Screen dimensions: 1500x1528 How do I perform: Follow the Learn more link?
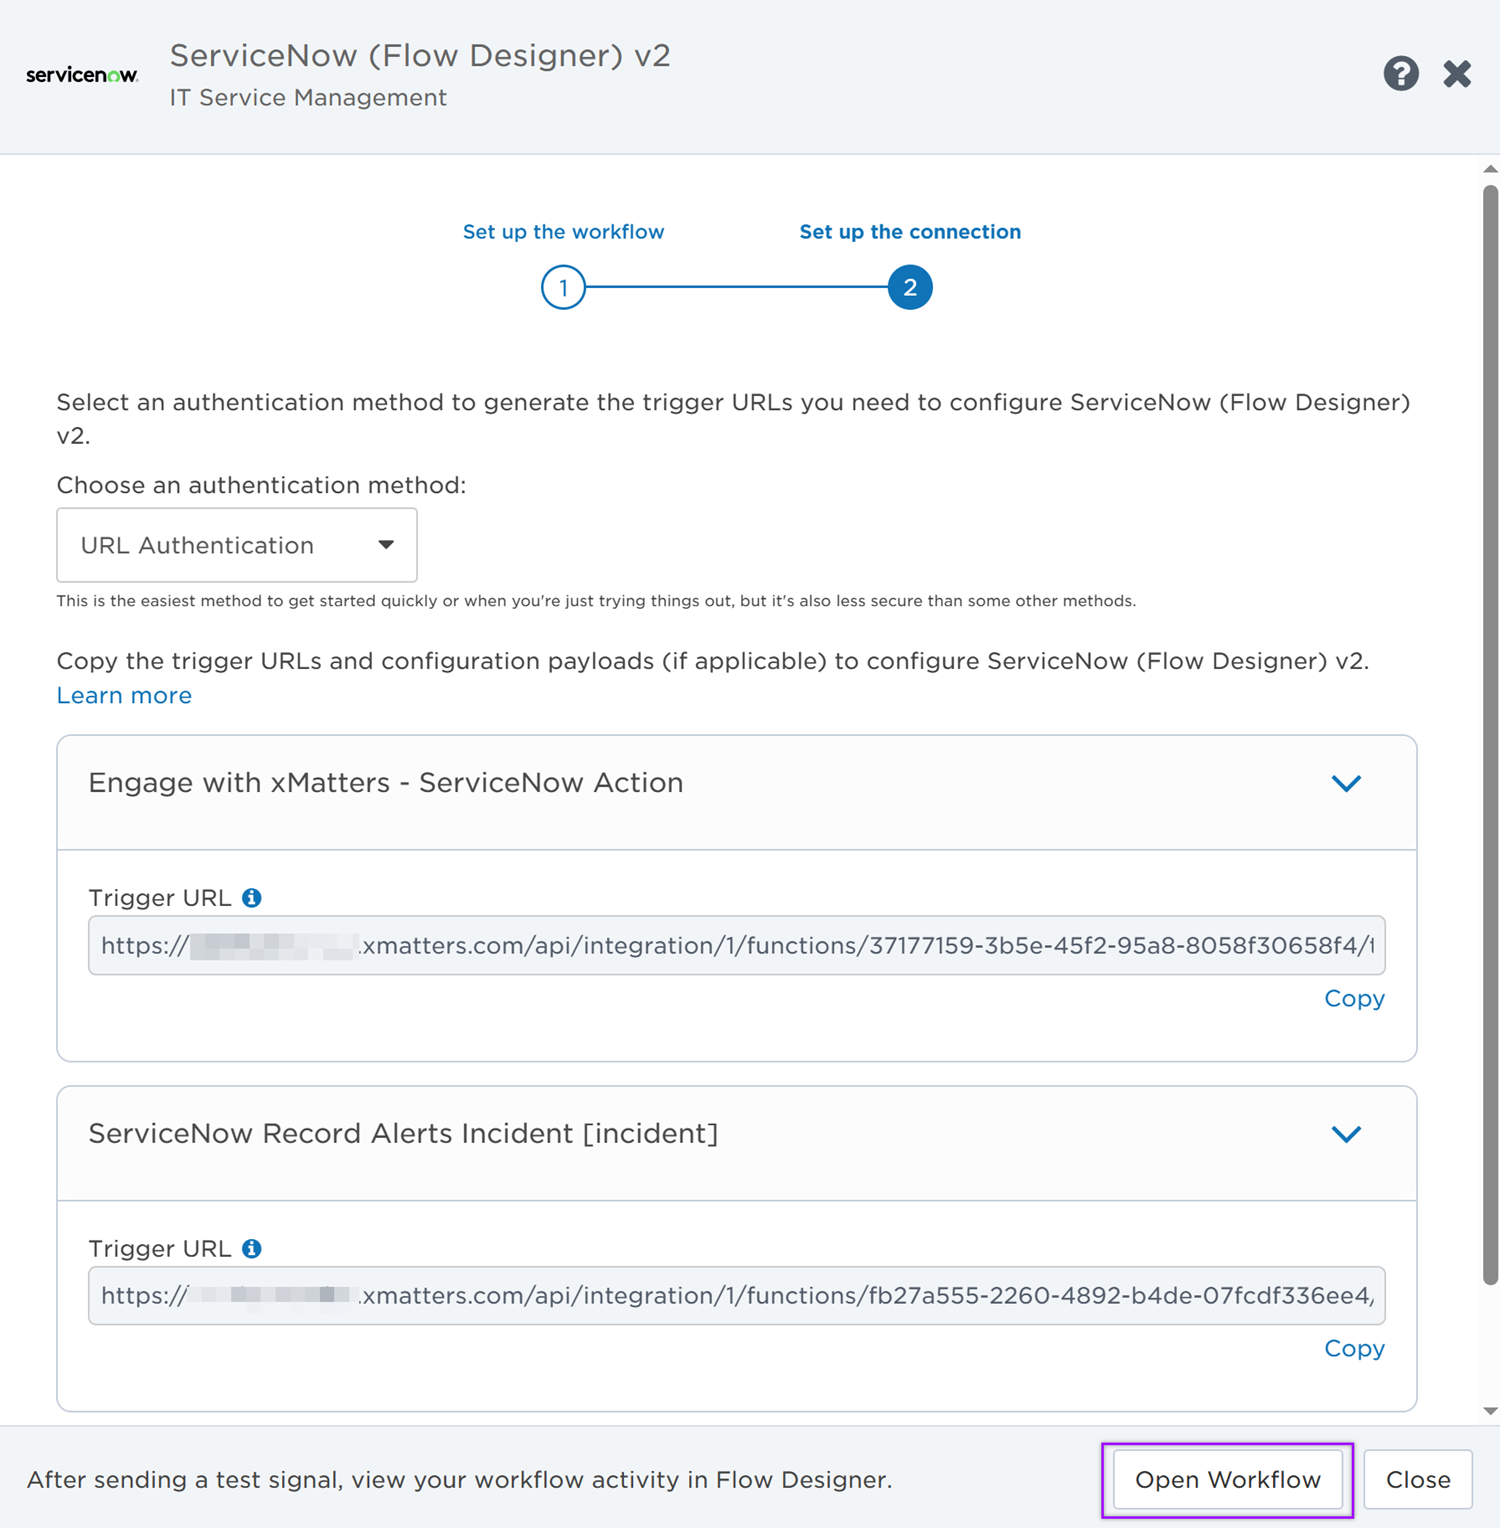[124, 695]
